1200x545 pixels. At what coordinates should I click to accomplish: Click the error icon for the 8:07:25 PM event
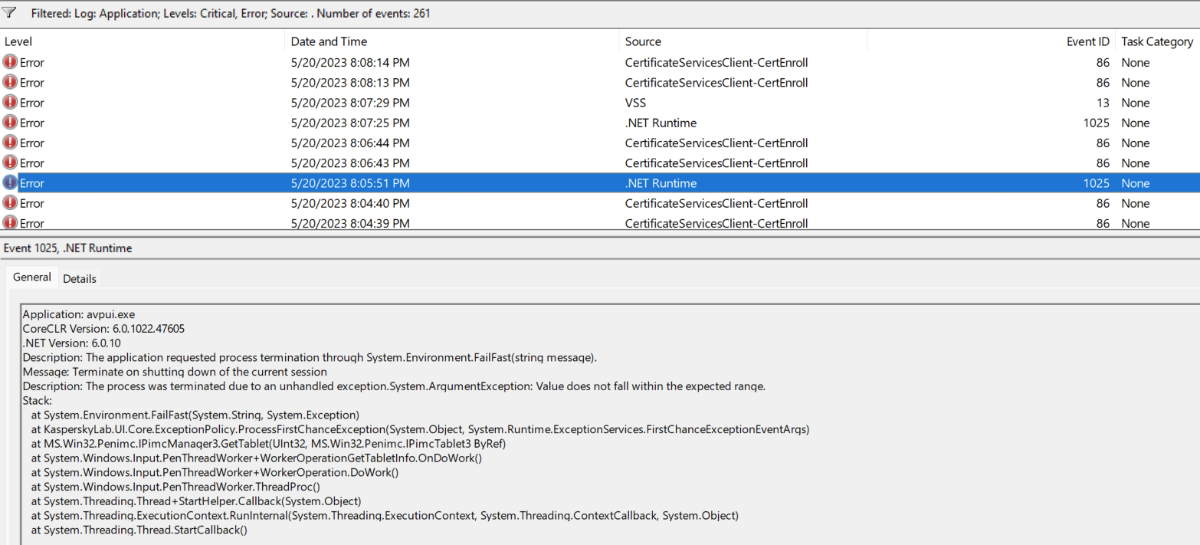[10, 123]
